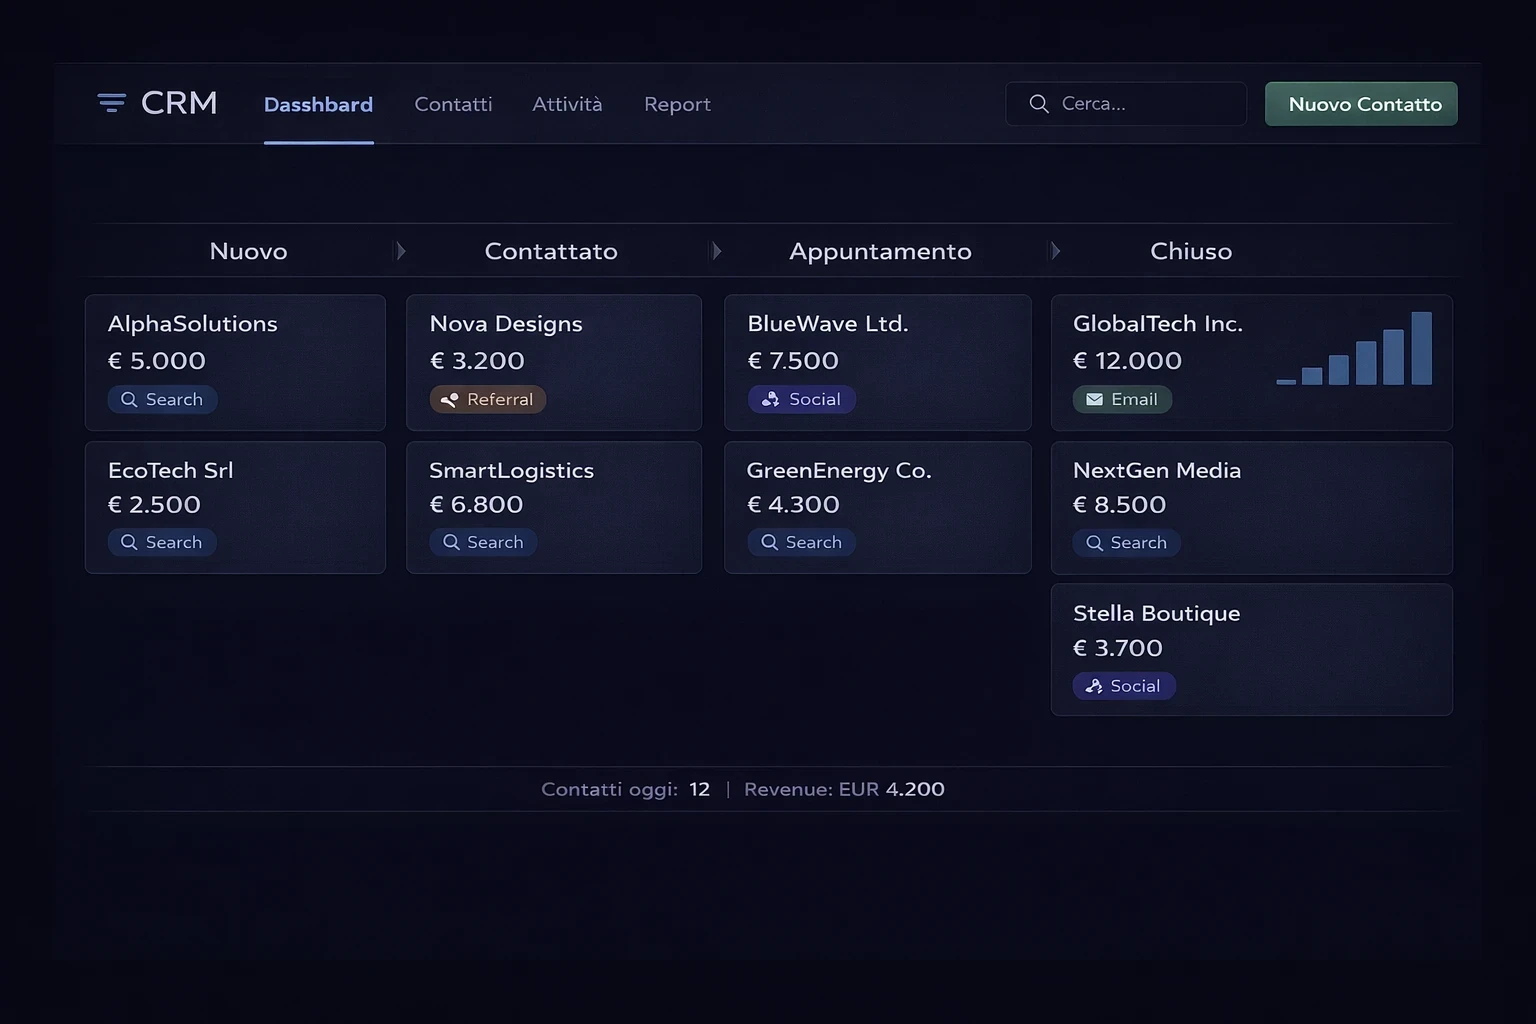Select the Appuntamento pipeline stage header

click(880, 251)
